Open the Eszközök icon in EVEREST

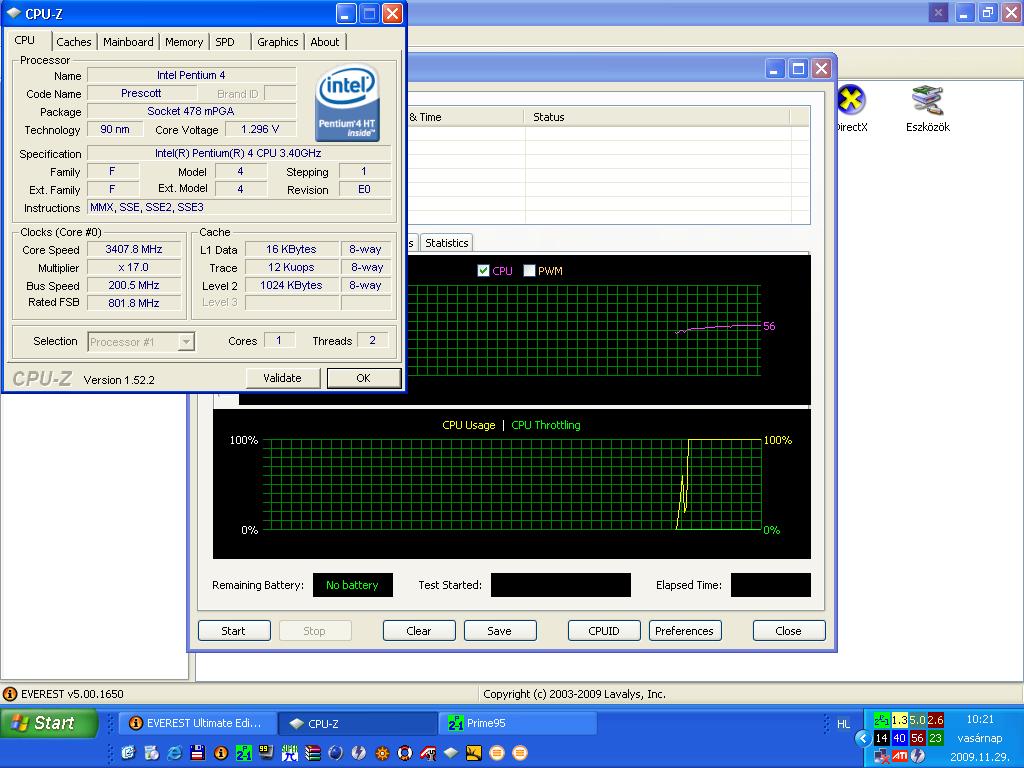click(927, 109)
